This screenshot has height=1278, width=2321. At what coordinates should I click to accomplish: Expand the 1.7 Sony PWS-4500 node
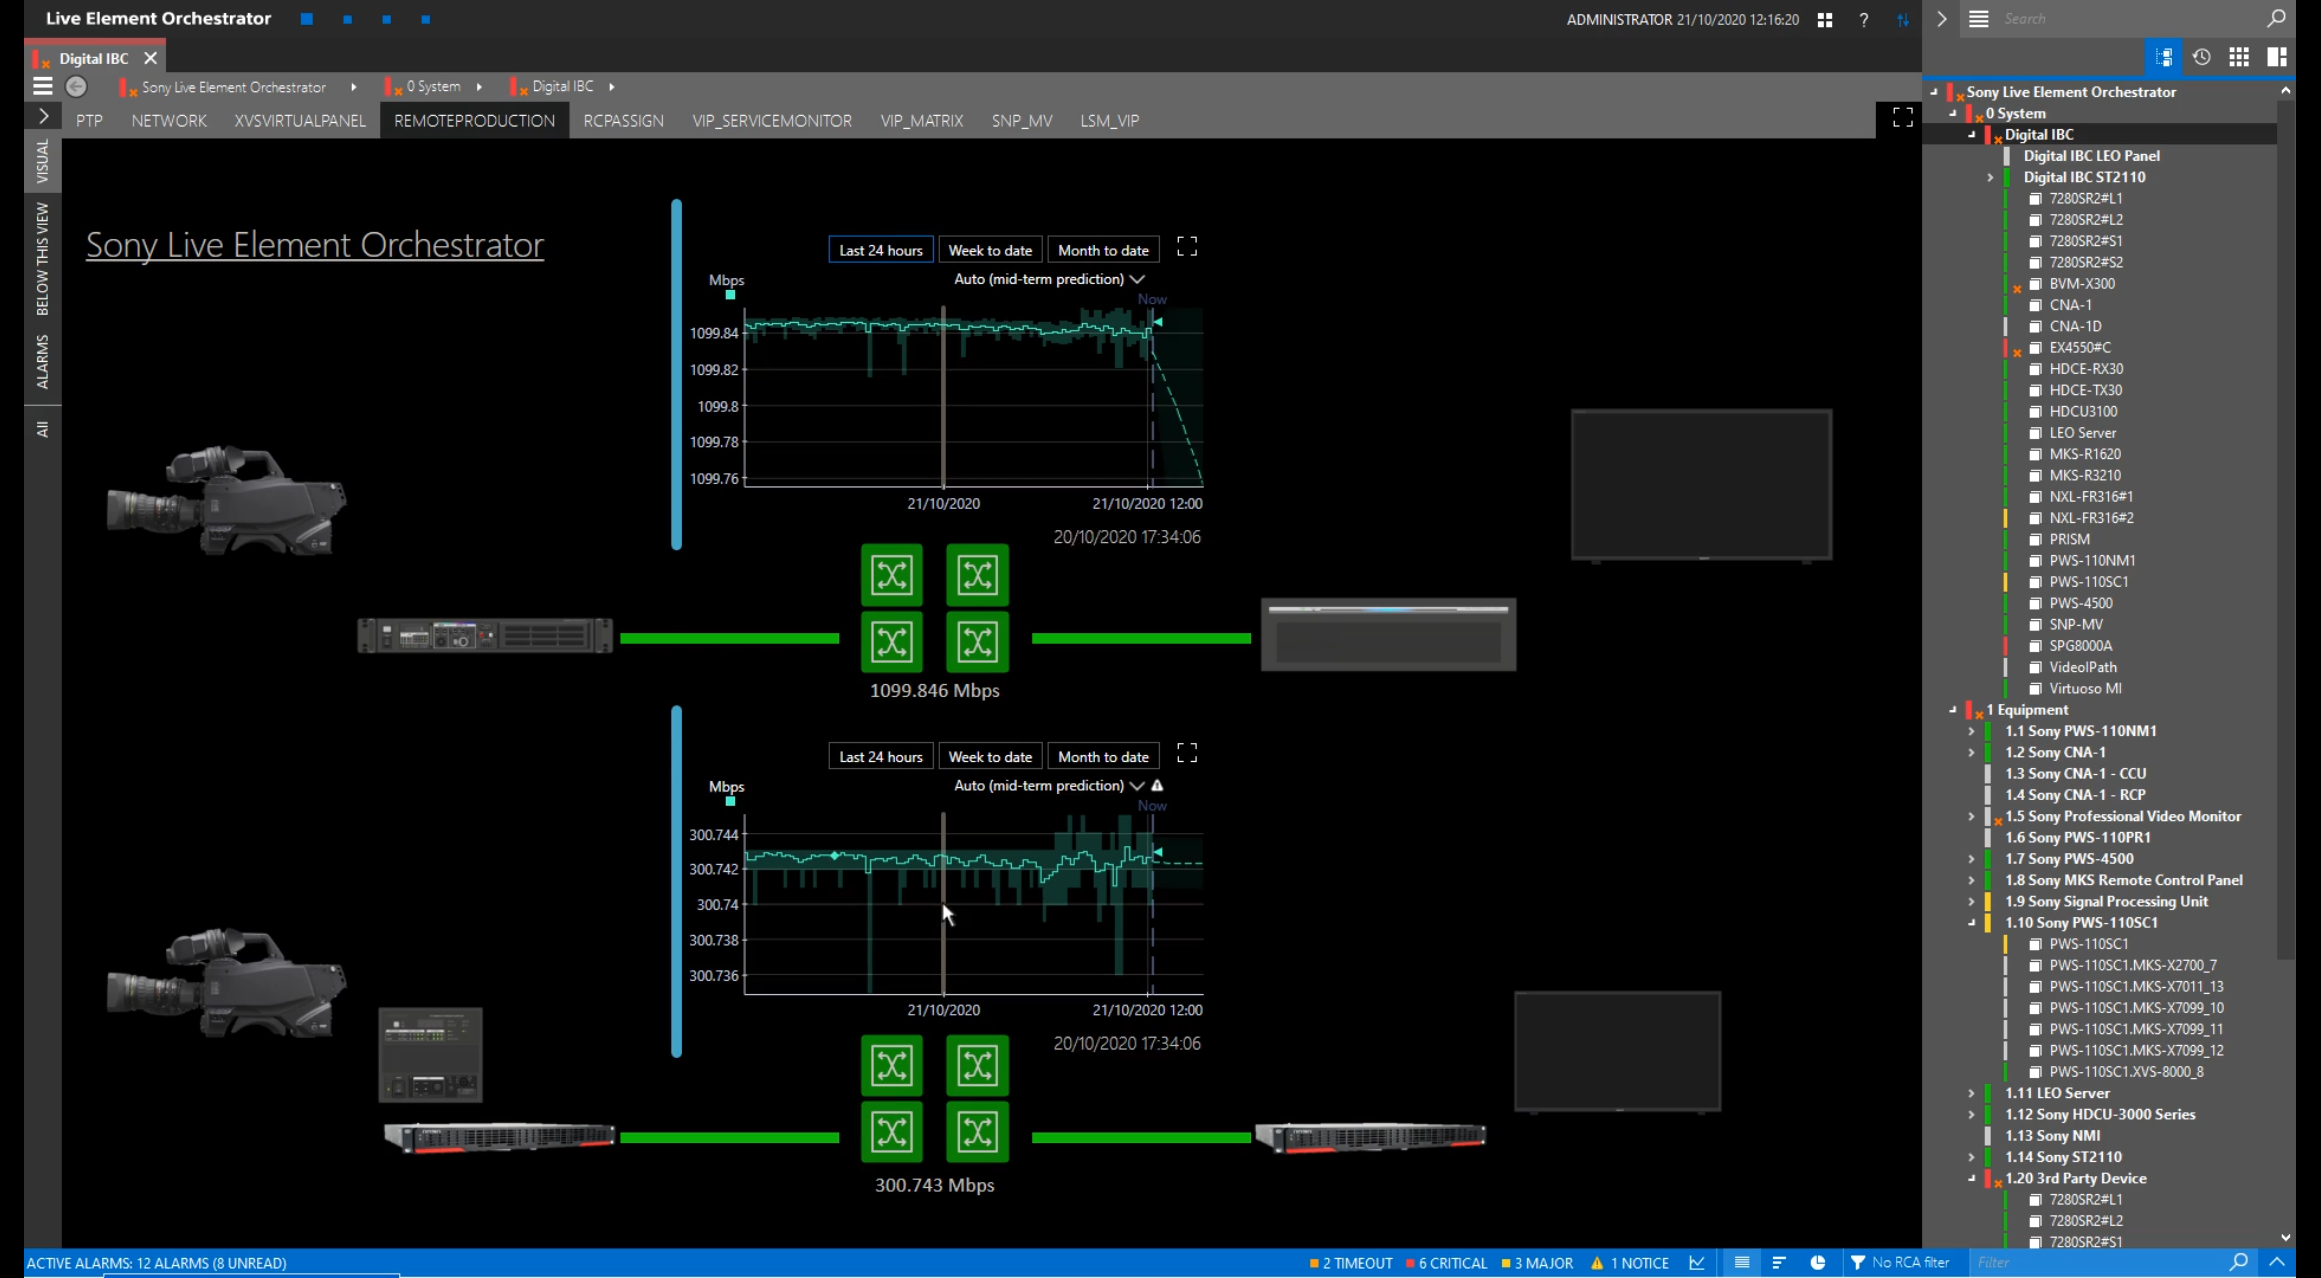pyautogui.click(x=1972, y=859)
